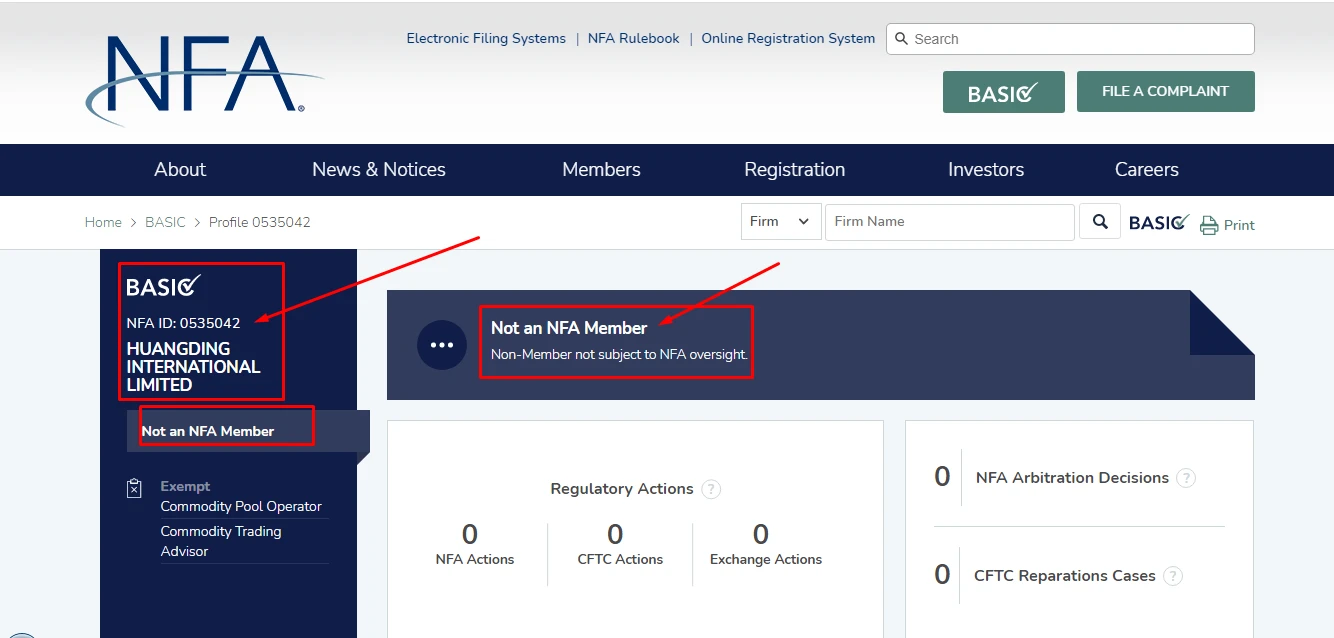The height and width of the screenshot is (638, 1334).
Task: Click the Commodity Pool Operator link
Action: 241,507
